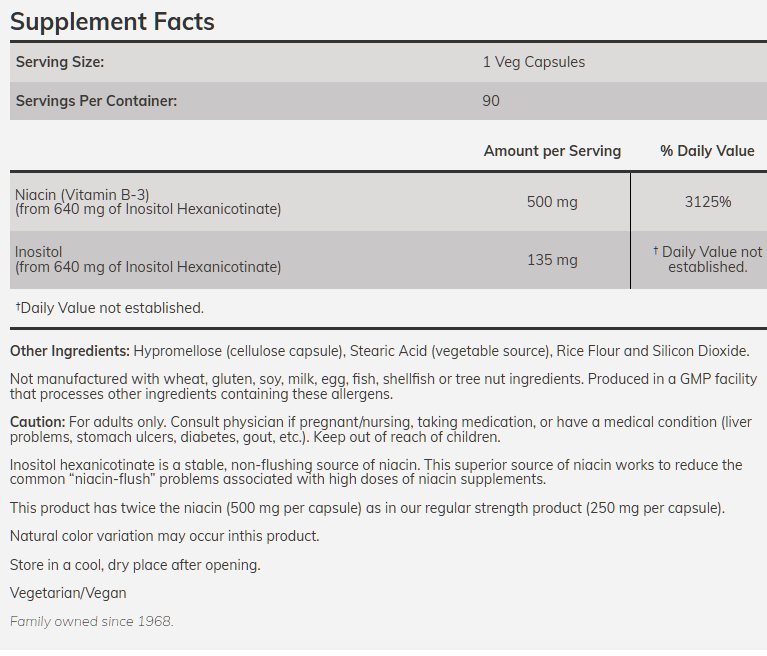Click the 3125% daily value cell
Viewport: 767px width, 656px height.
tap(707, 202)
